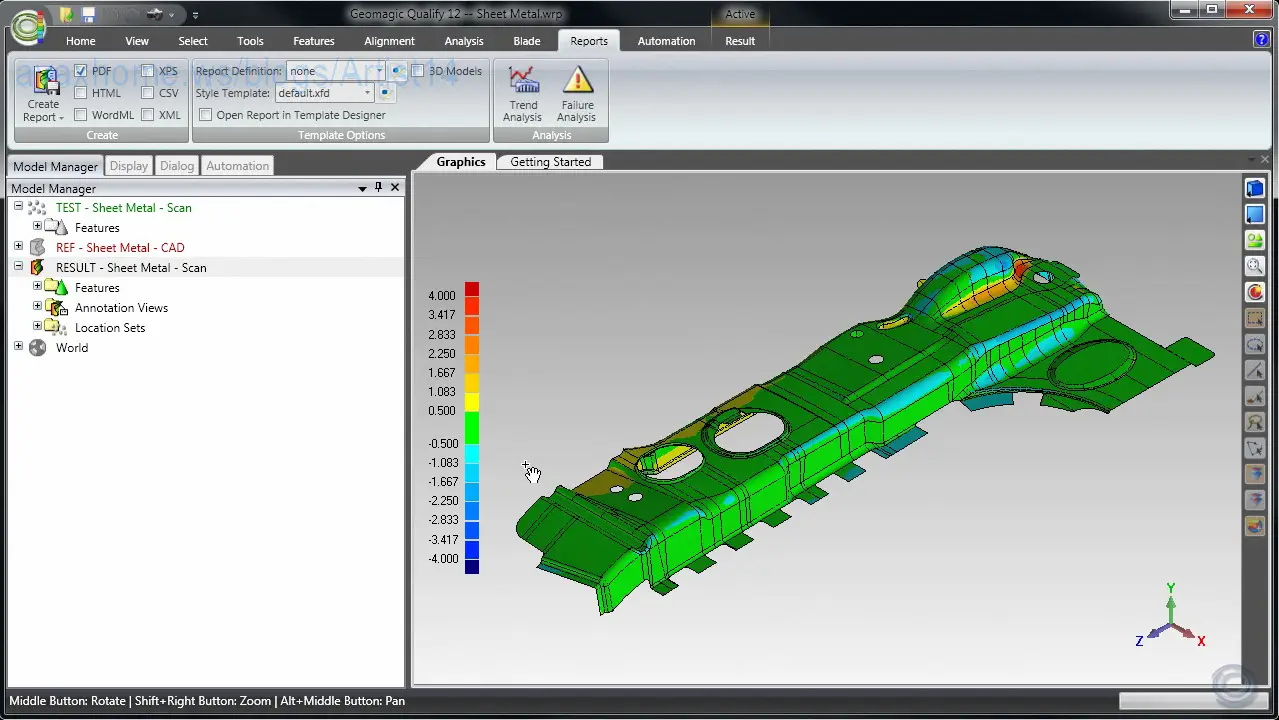This screenshot has width=1279, height=720.
Task: Select the REF - Sheet Metal - CAD item
Action: 120,248
